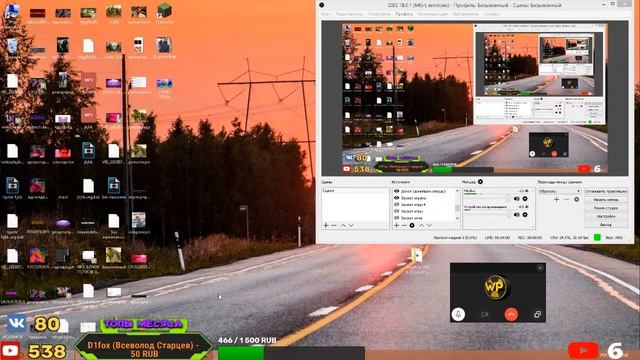Mute microphone in the call overlay
Screen dimensions: 640x360
458,314
